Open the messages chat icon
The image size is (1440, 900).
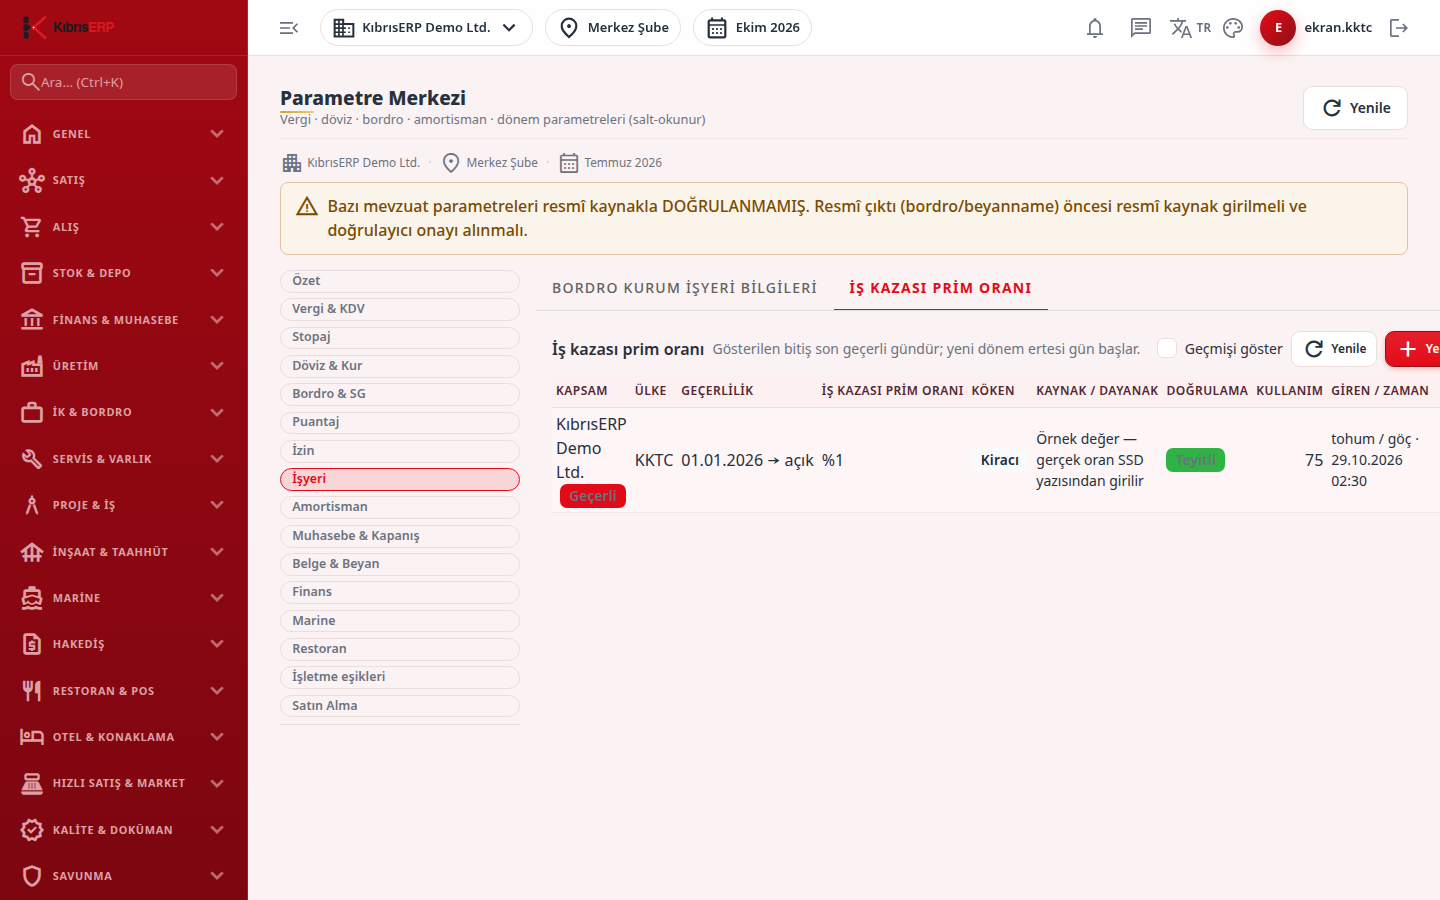[1141, 28]
